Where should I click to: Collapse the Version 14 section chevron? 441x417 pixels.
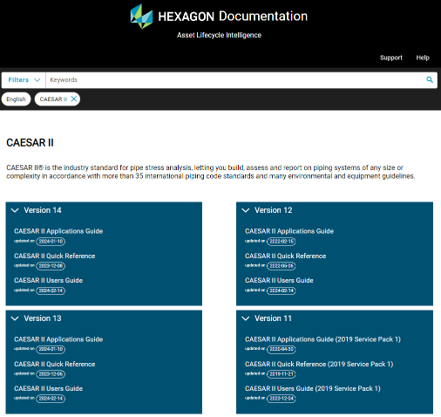[x=15, y=210]
